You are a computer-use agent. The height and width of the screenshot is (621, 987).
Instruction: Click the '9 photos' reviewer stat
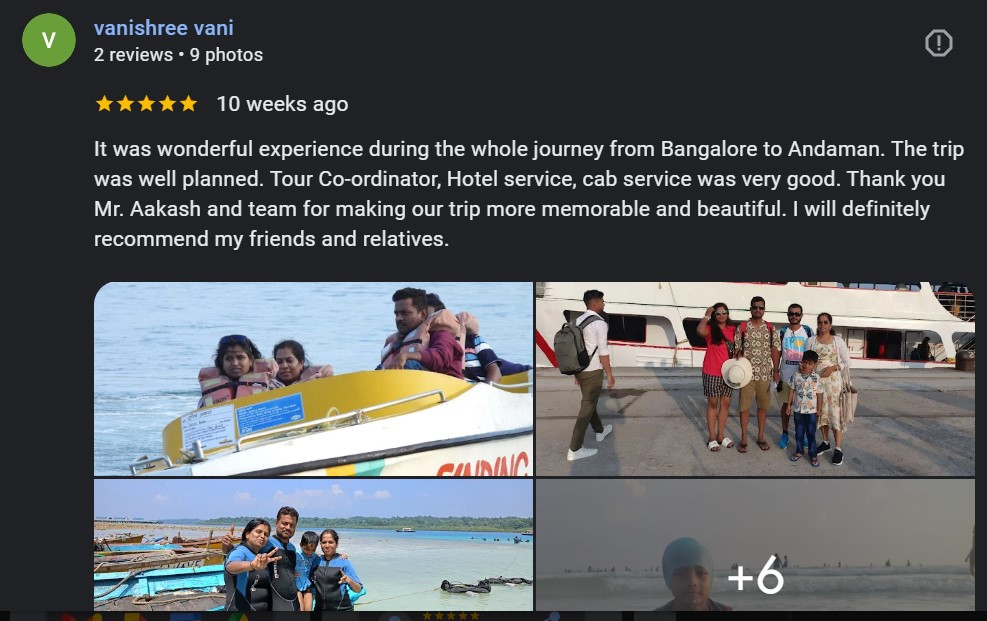tap(227, 55)
